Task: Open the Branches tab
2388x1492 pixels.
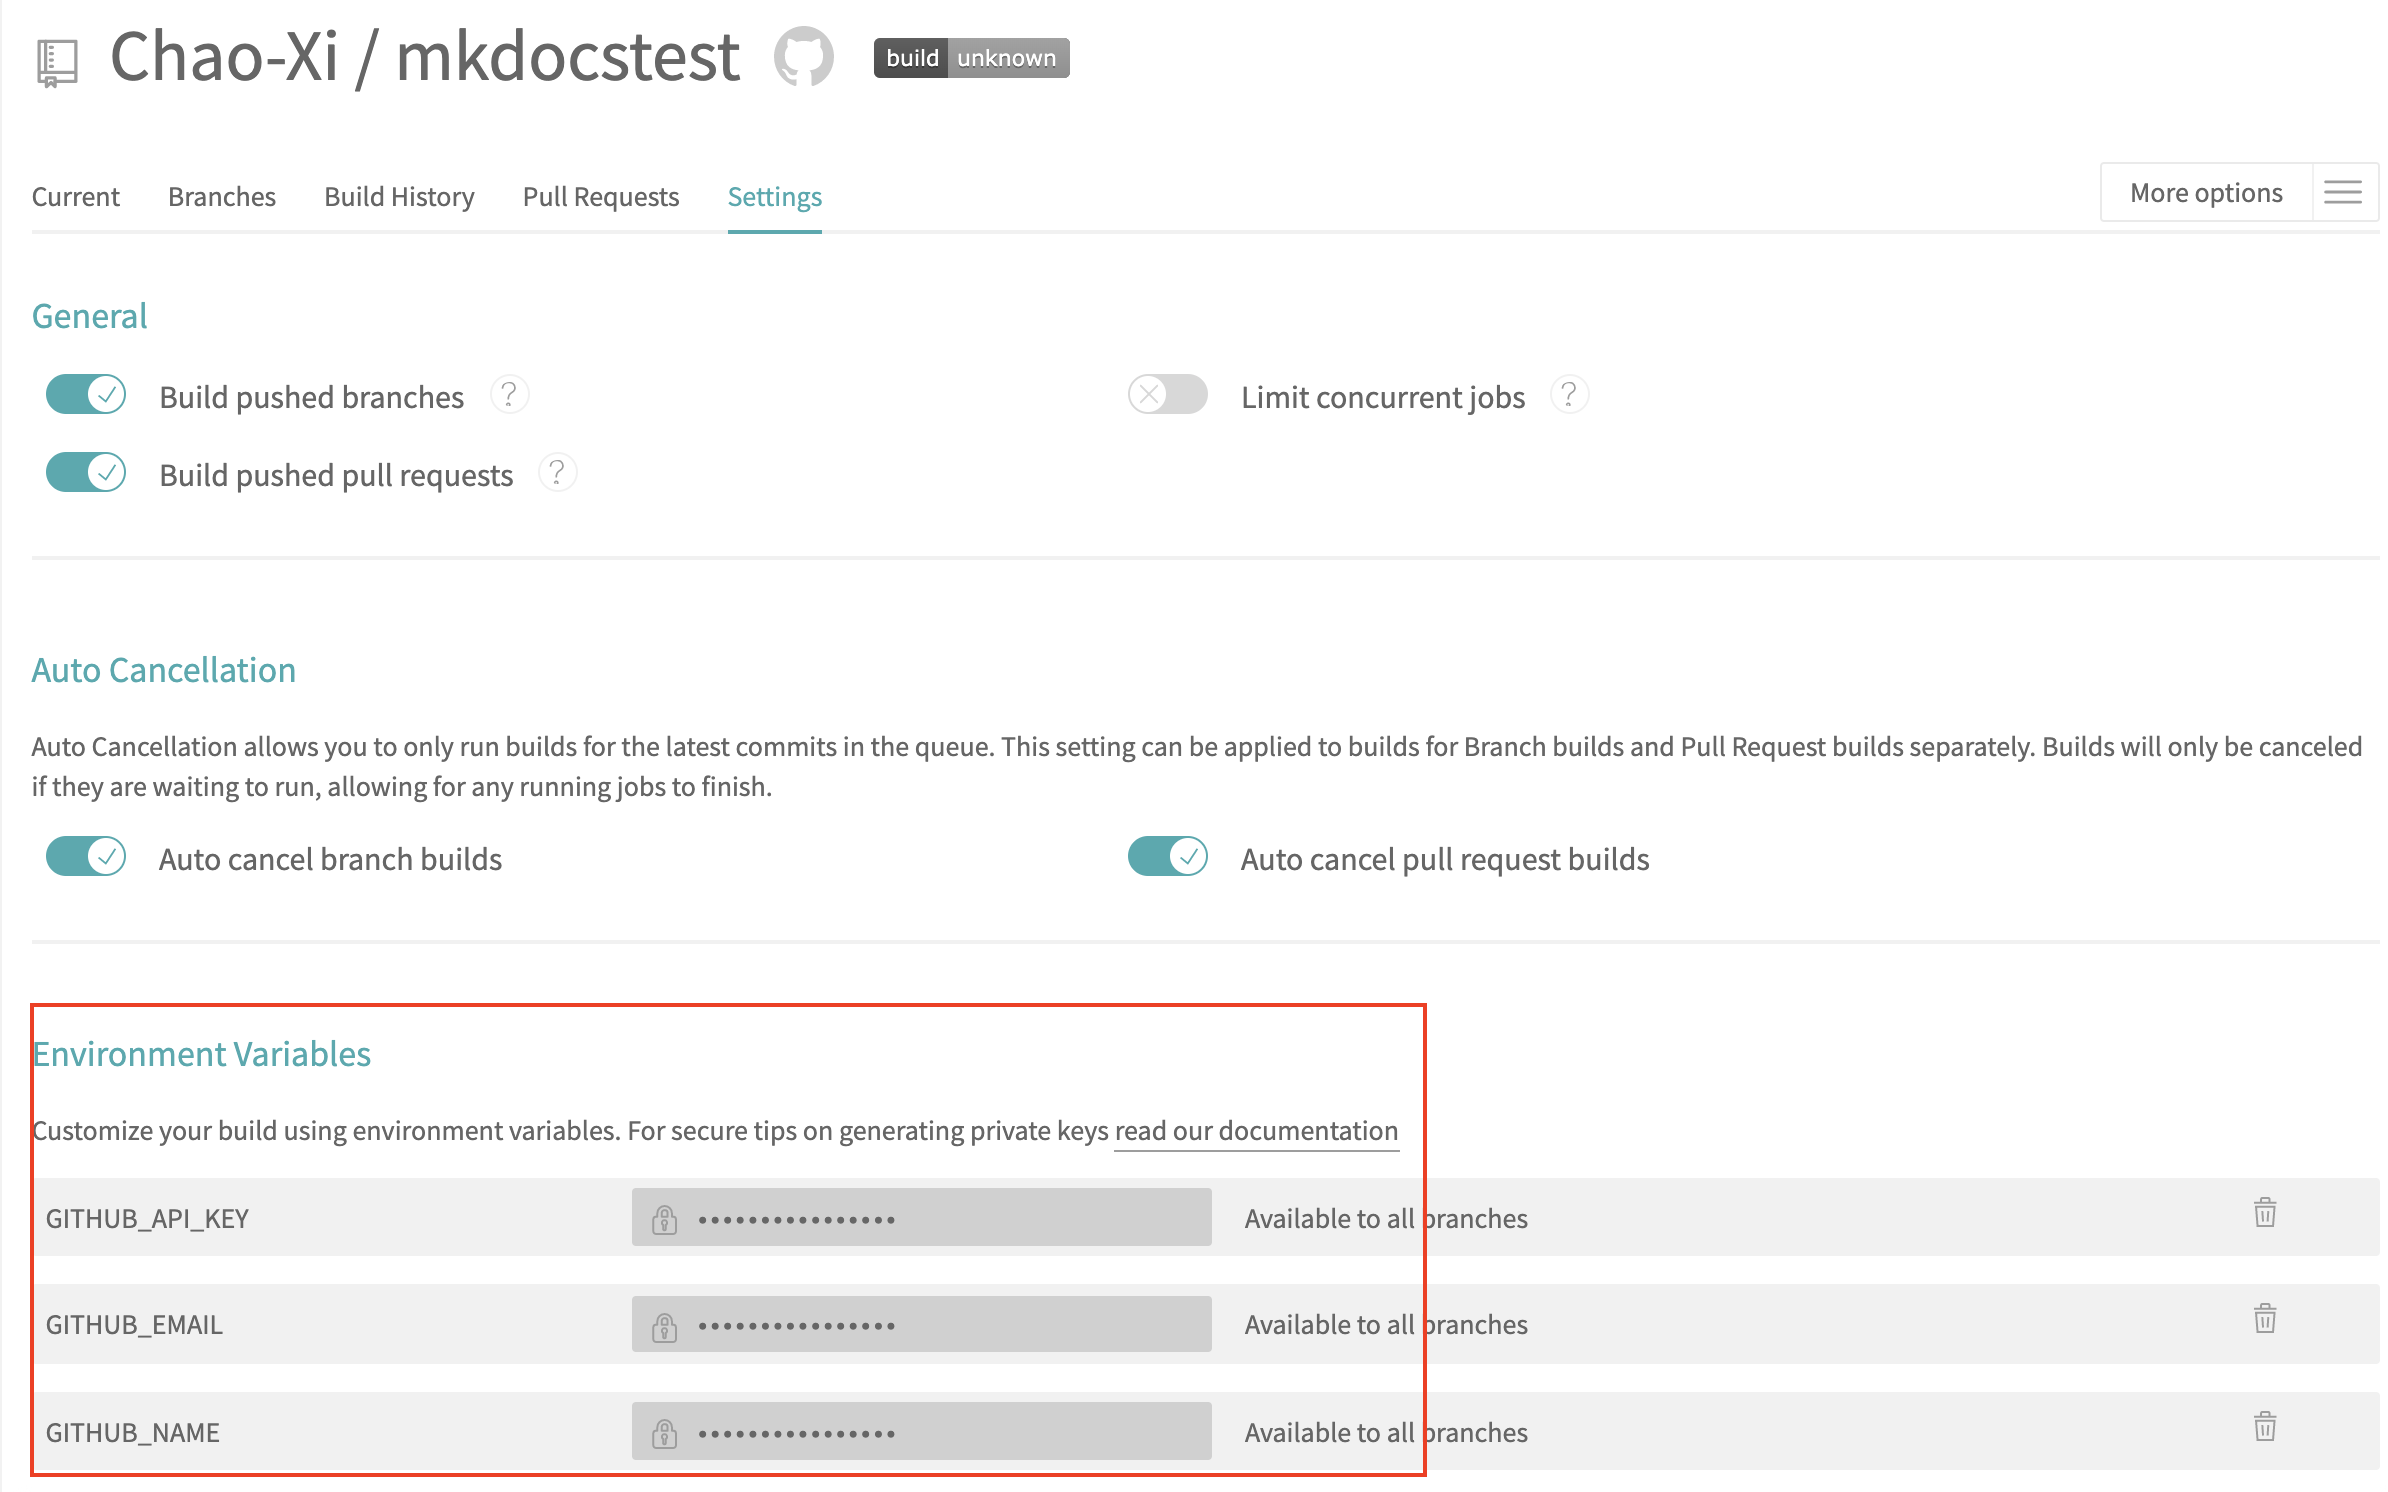Action: click(221, 197)
